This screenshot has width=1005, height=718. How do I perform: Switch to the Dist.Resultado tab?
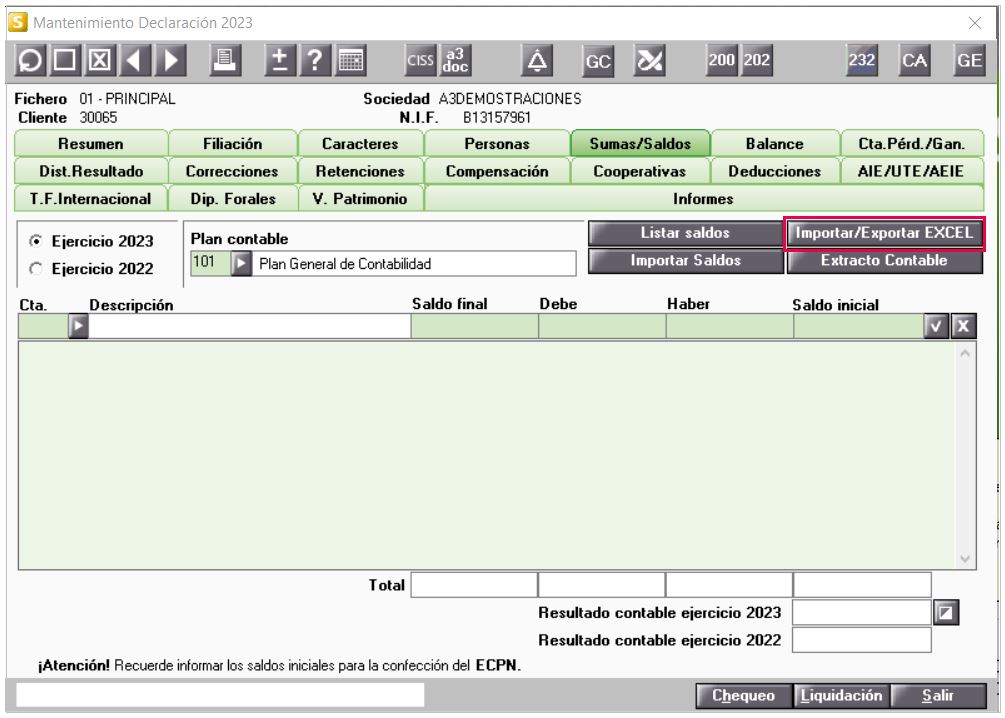[91, 171]
